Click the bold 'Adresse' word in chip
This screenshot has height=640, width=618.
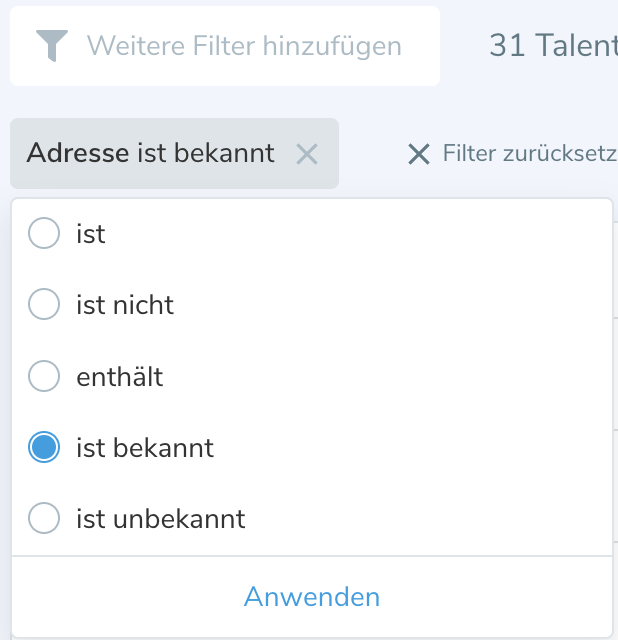[x=78, y=154]
